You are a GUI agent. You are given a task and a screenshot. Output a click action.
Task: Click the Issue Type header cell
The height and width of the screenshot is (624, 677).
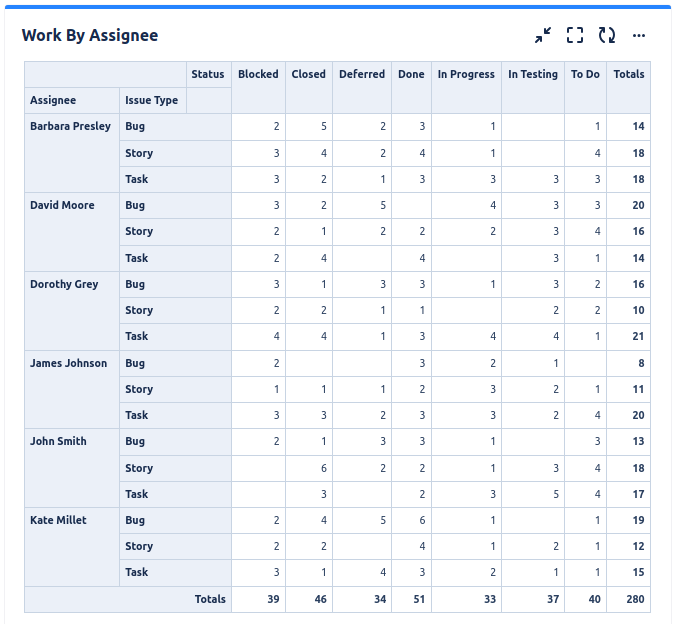tap(153, 101)
